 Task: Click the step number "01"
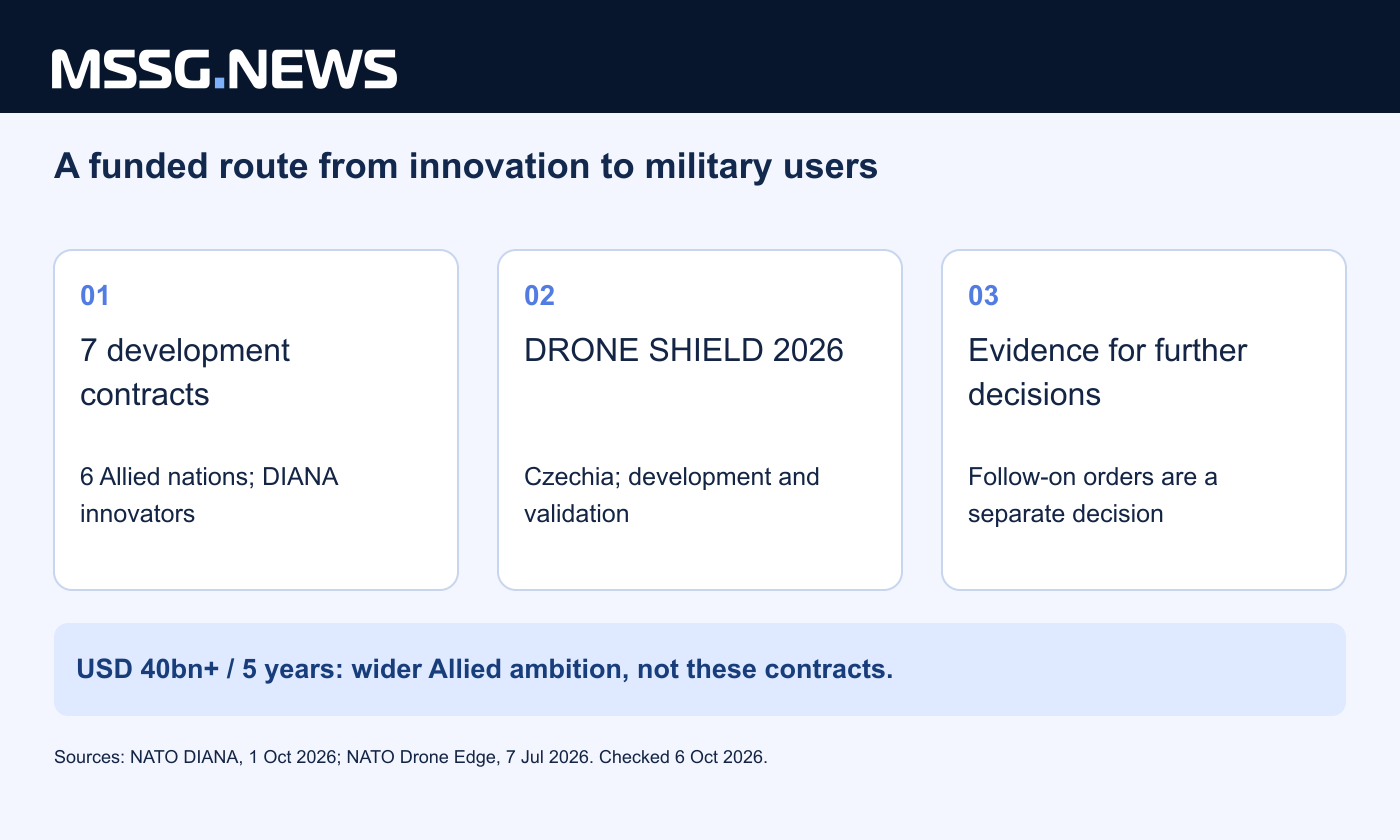[x=95, y=296]
